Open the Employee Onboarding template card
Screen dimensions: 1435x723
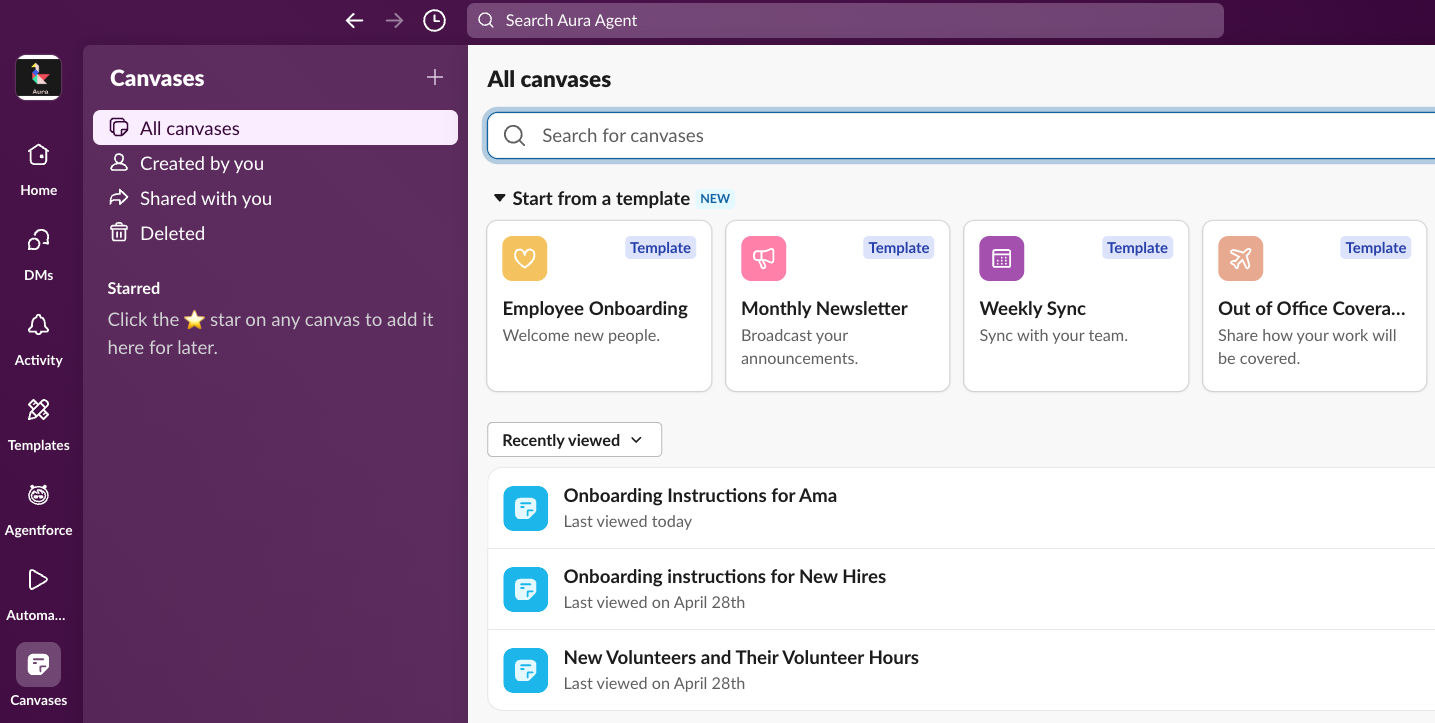(599, 306)
